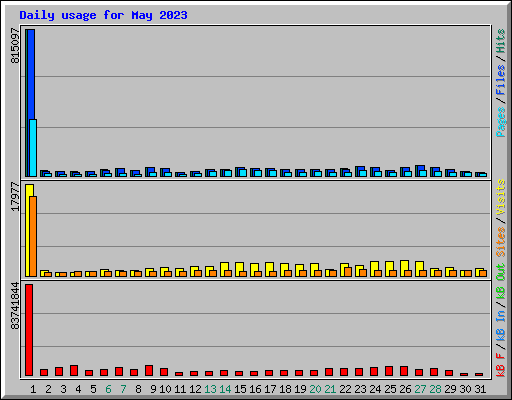Click day label 27 on the x-axis

click(x=420, y=389)
